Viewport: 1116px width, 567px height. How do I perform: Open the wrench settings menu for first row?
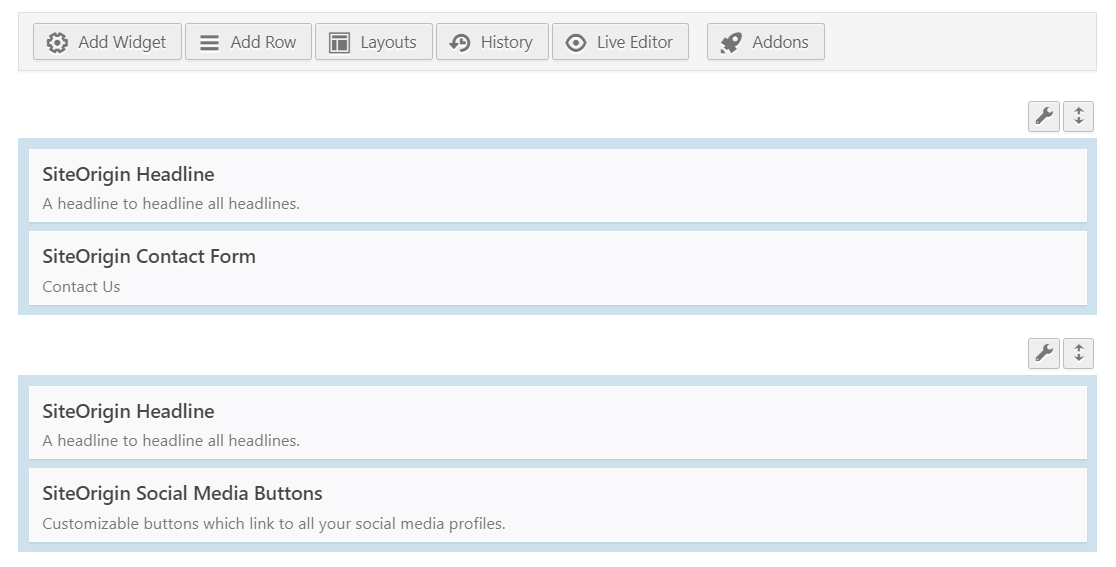(1044, 116)
